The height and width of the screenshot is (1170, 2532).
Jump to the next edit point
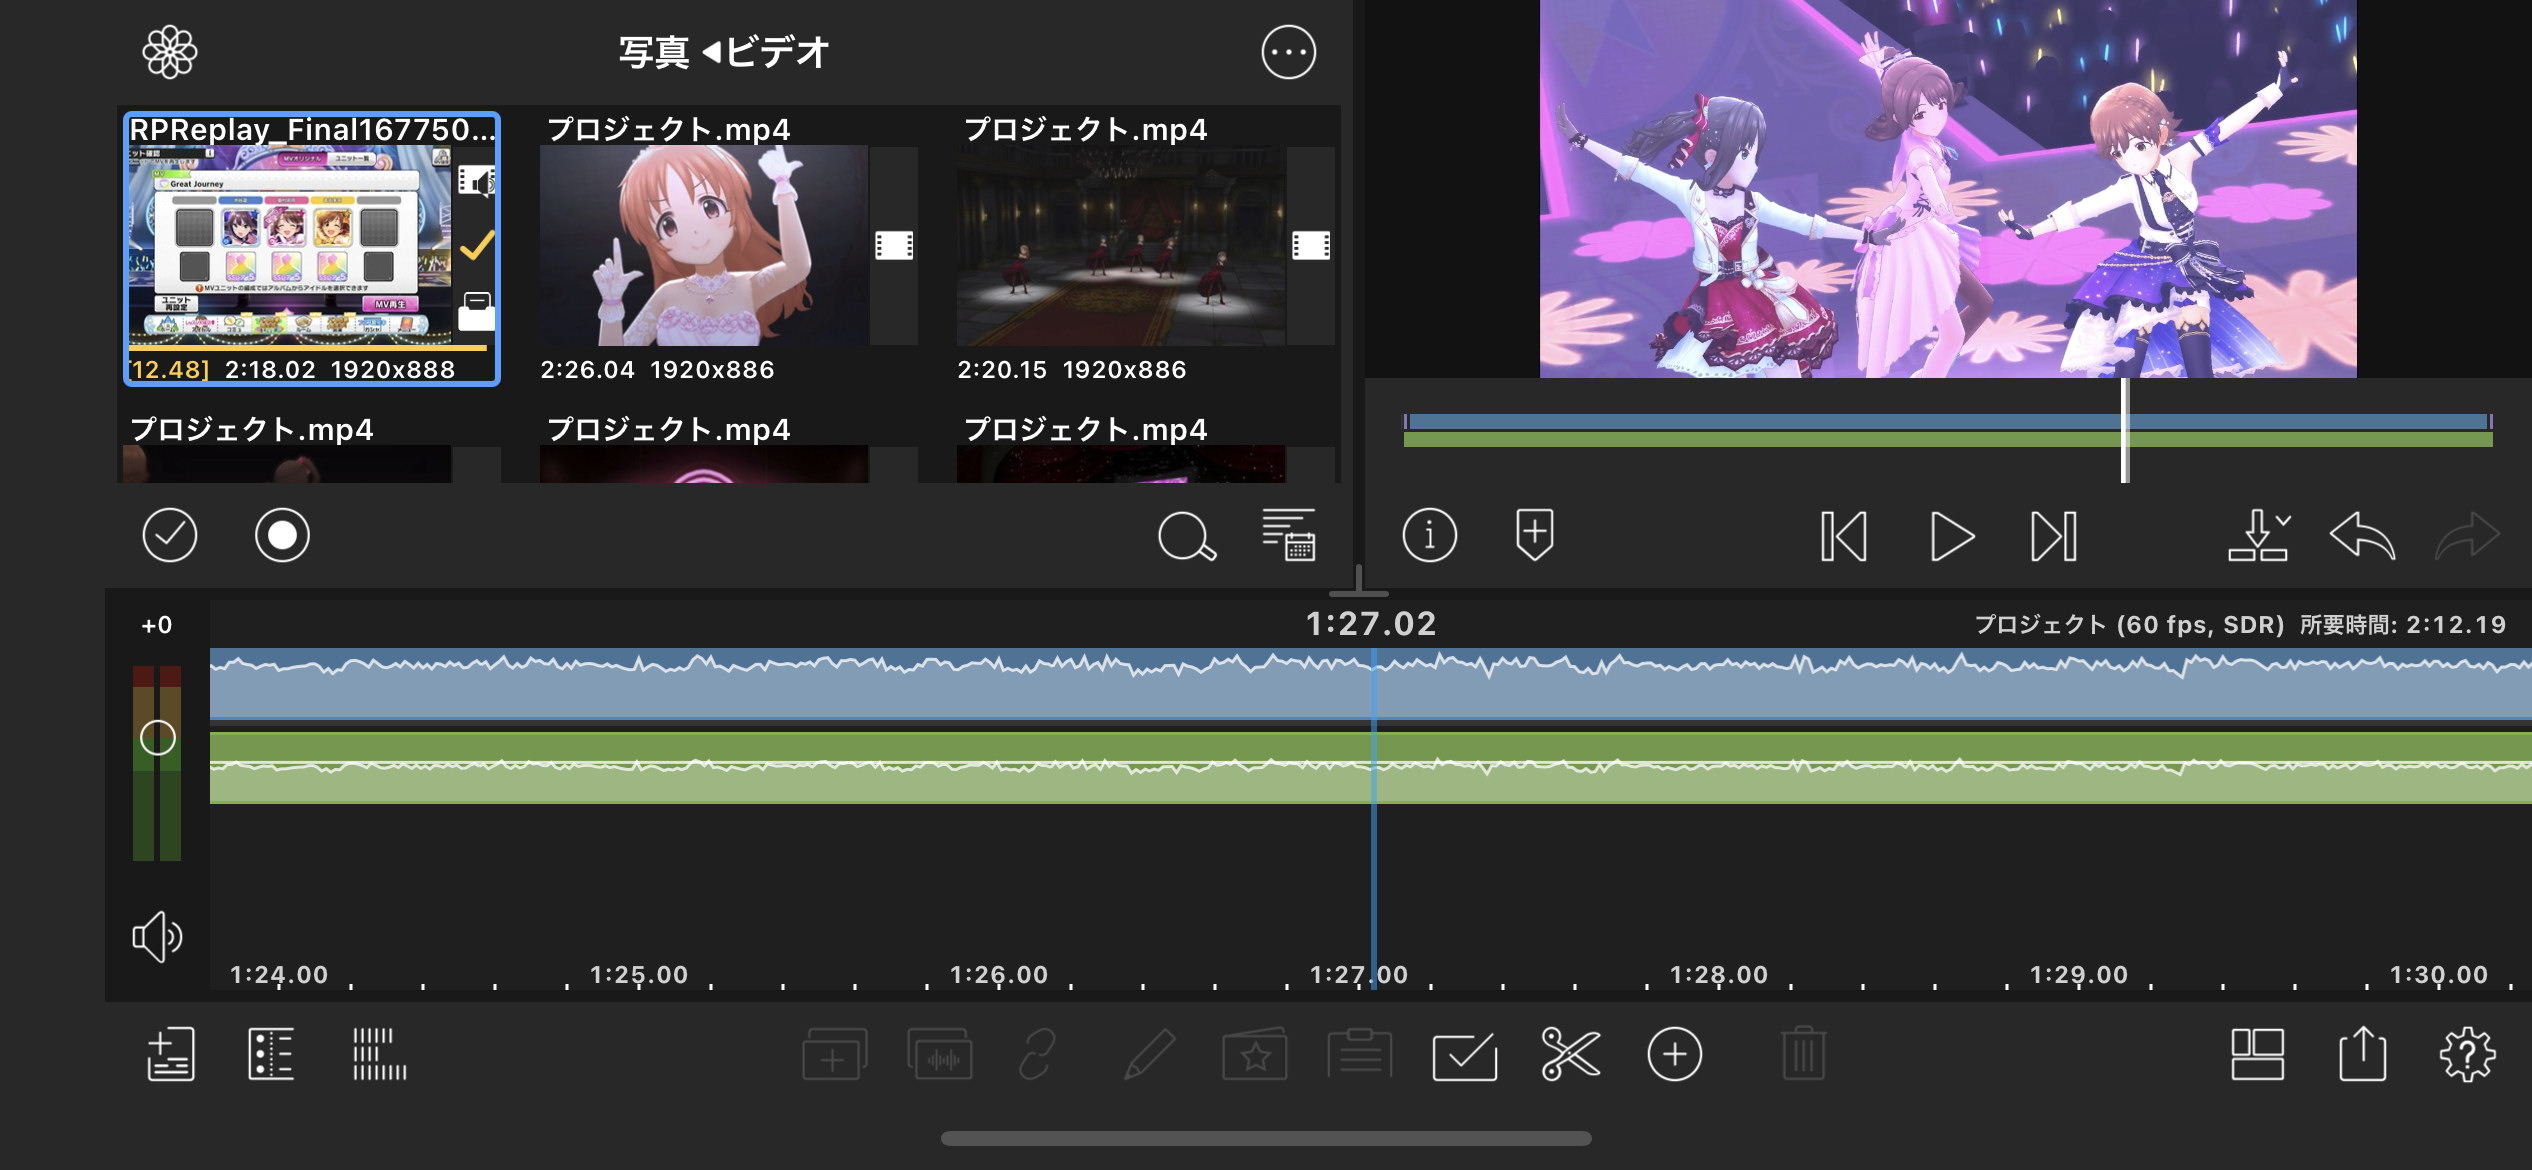point(2054,537)
